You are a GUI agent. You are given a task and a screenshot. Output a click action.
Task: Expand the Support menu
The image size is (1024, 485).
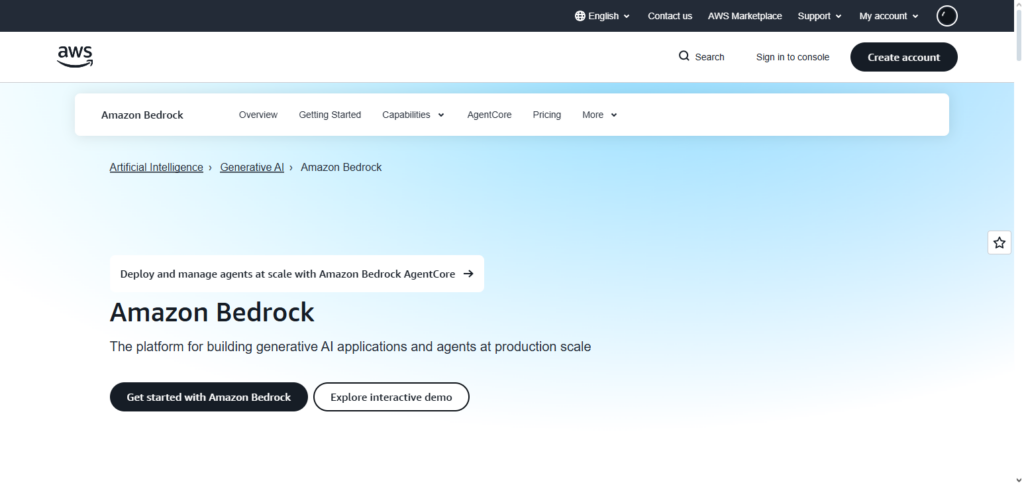coord(820,16)
